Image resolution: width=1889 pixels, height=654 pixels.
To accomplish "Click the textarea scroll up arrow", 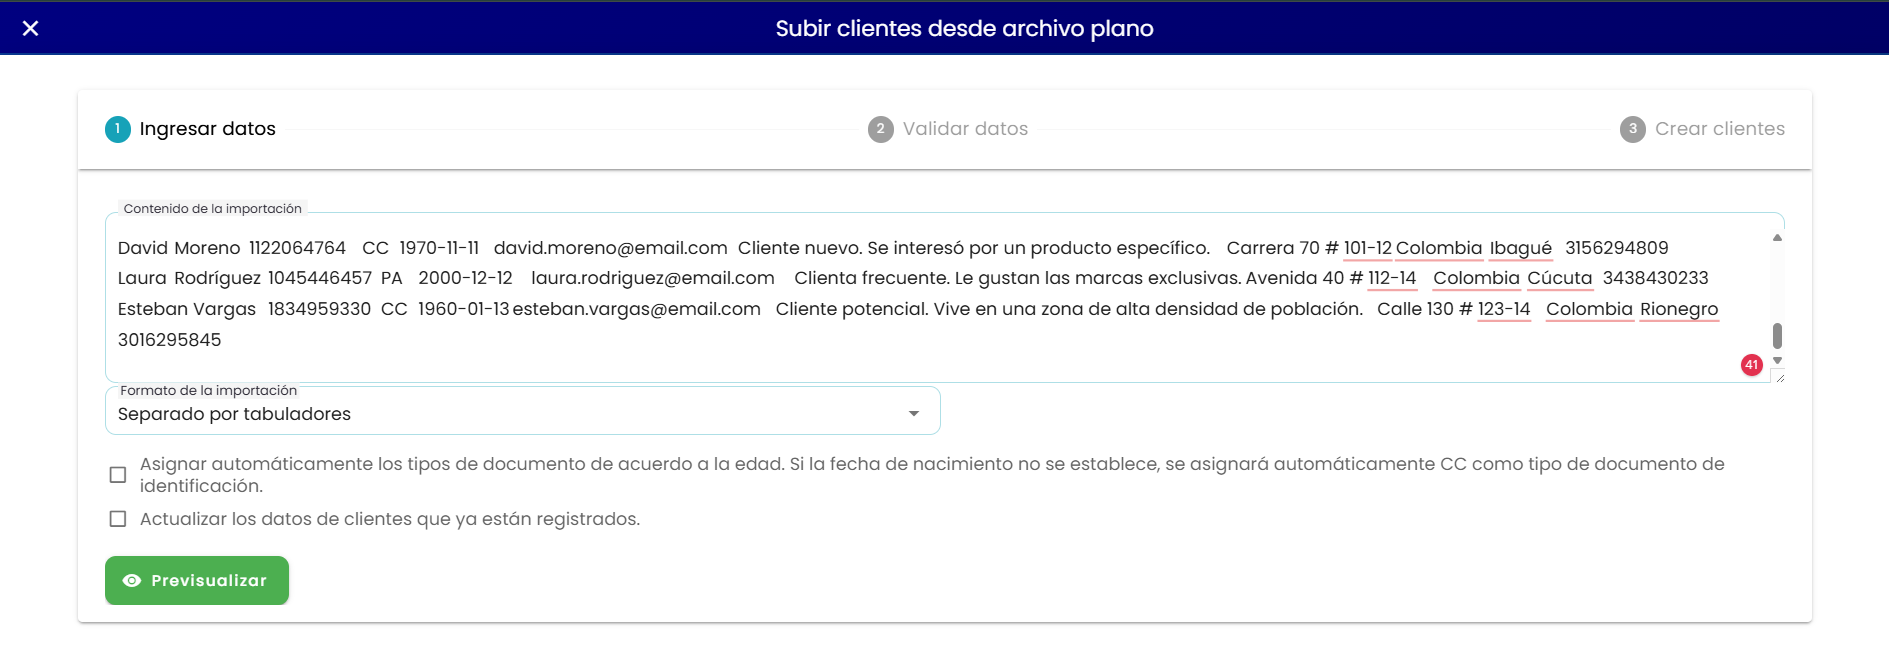I will click(1777, 237).
